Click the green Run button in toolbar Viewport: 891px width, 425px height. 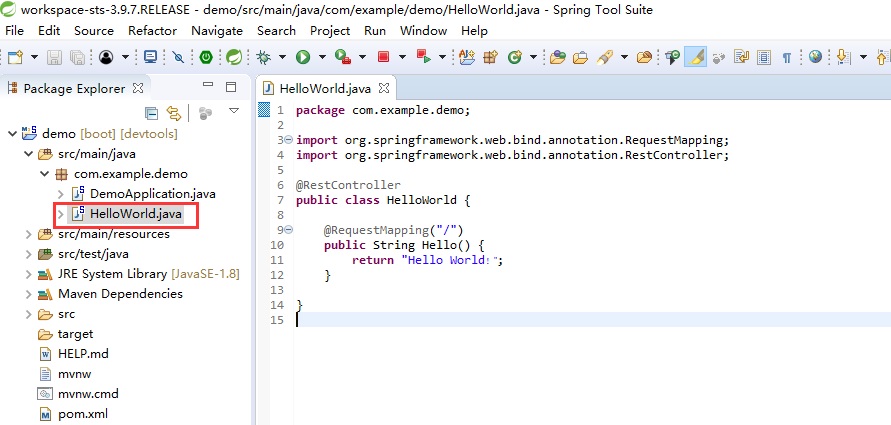point(303,56)
